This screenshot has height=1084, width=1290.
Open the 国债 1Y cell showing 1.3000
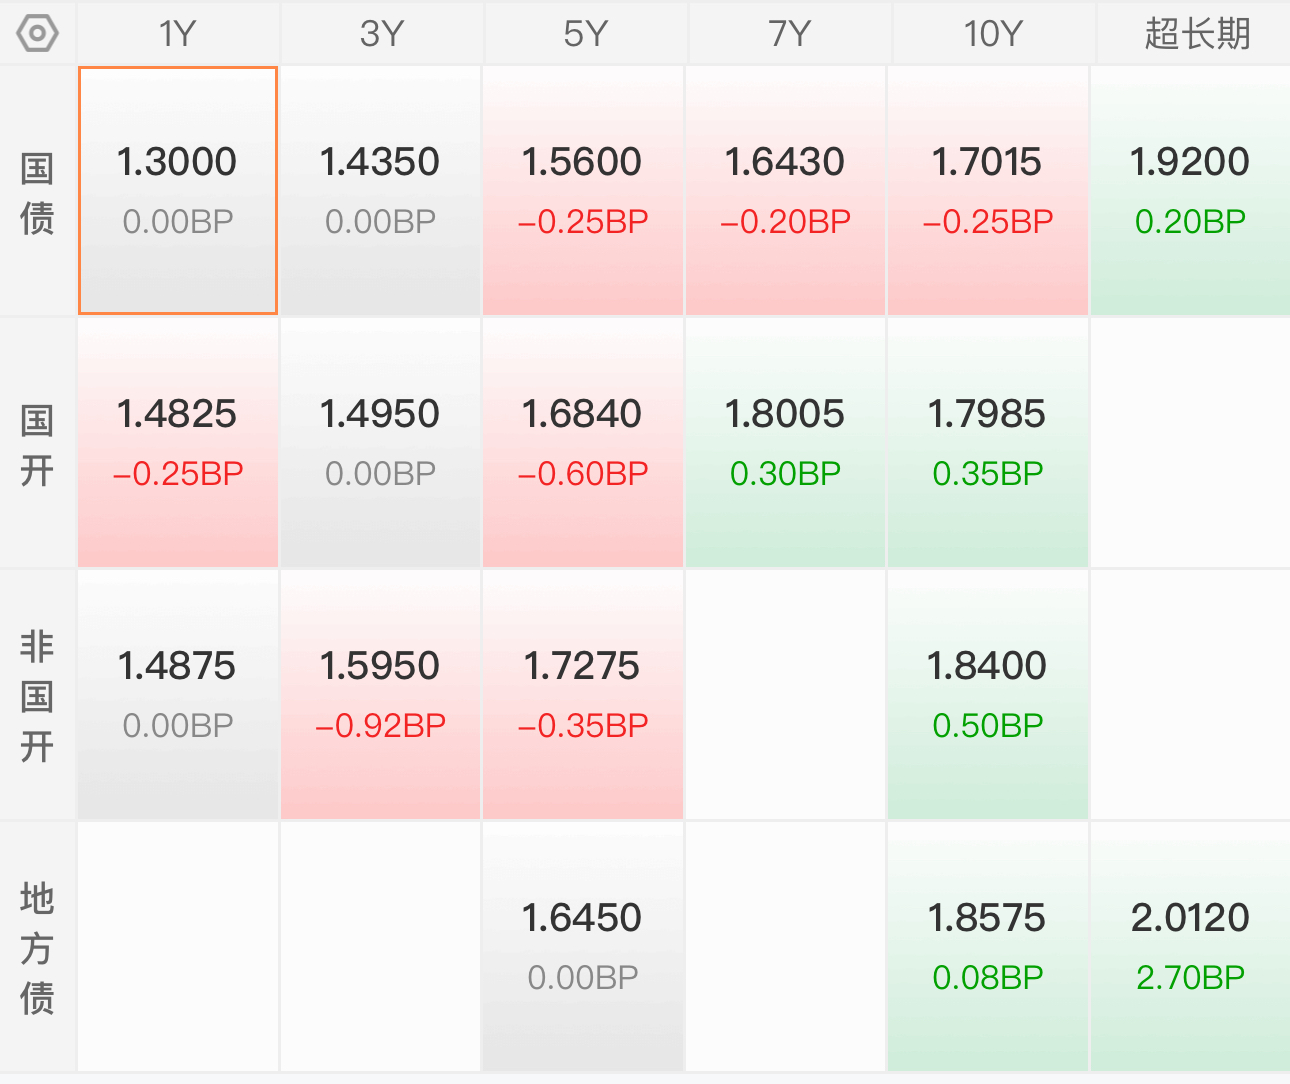click(x=178, y=191)
